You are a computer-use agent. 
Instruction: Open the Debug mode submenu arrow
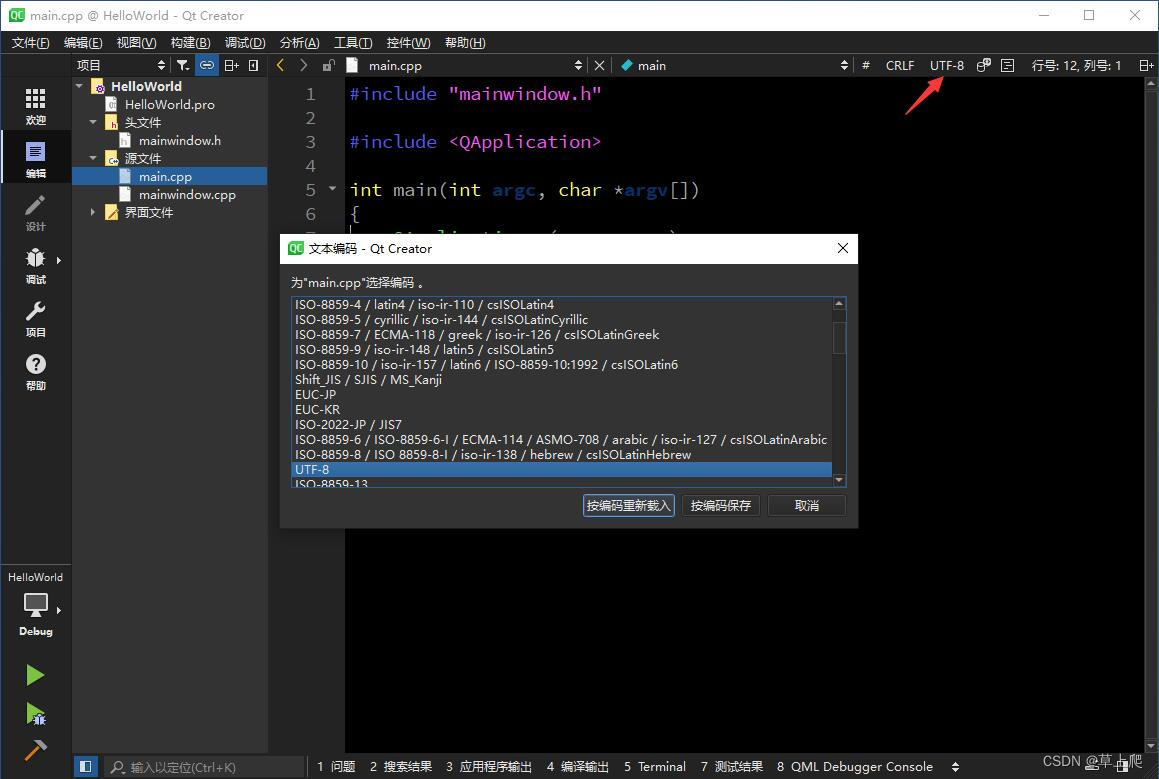58,260
